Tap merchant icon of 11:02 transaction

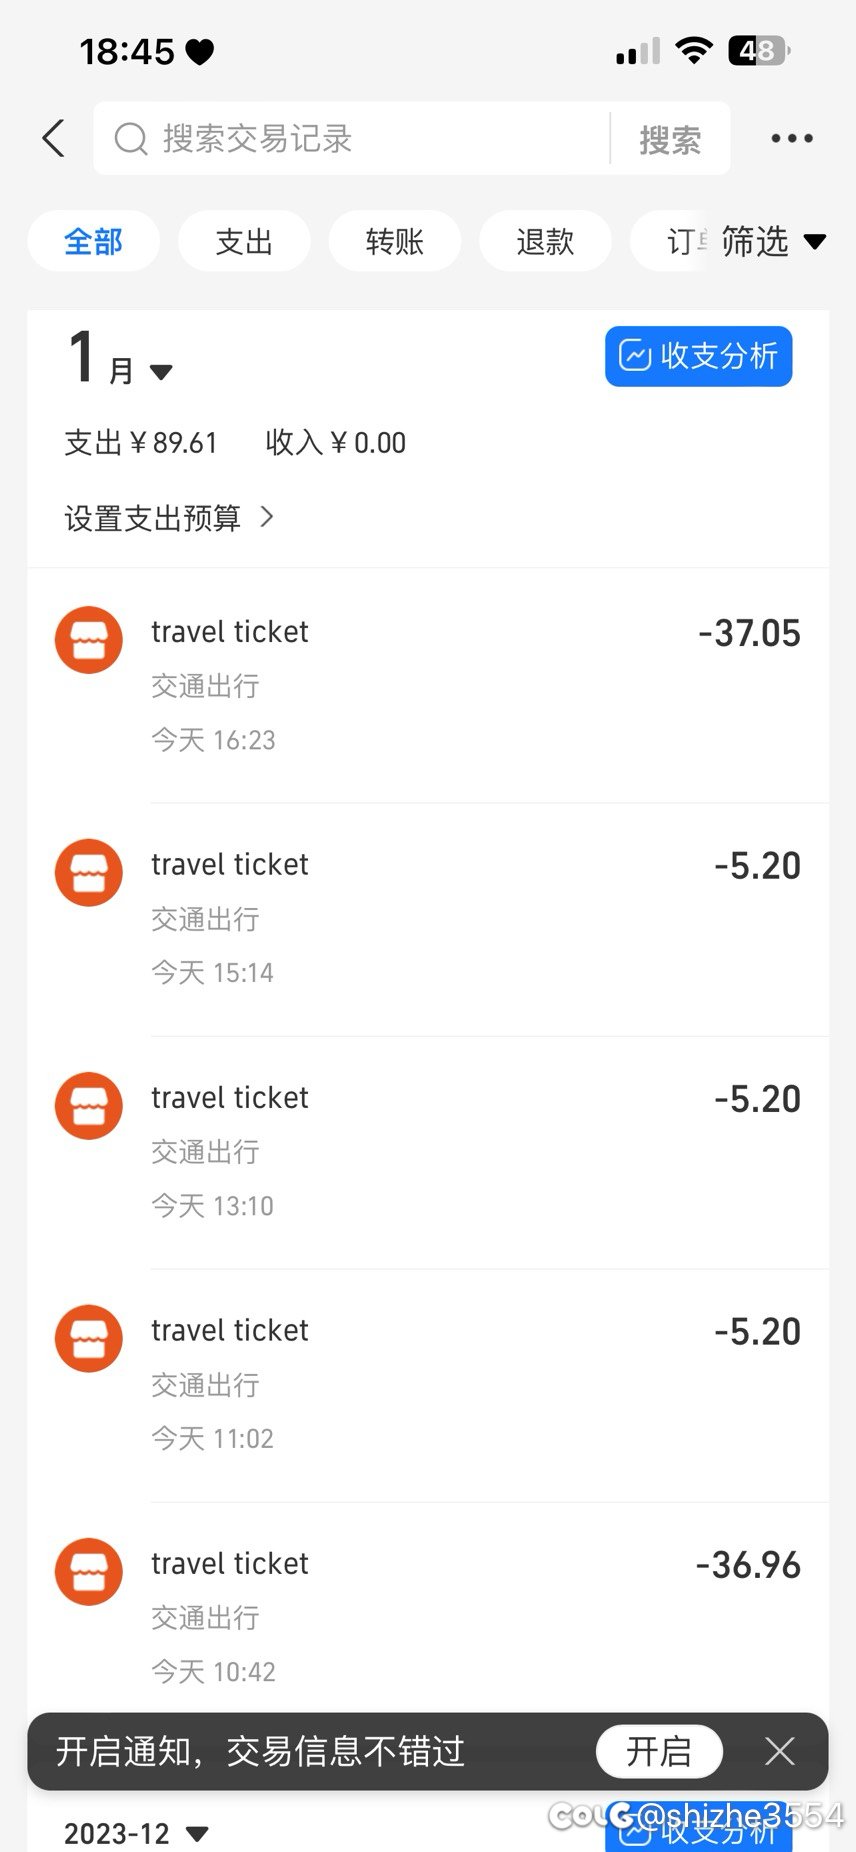tap(89, 1339)
